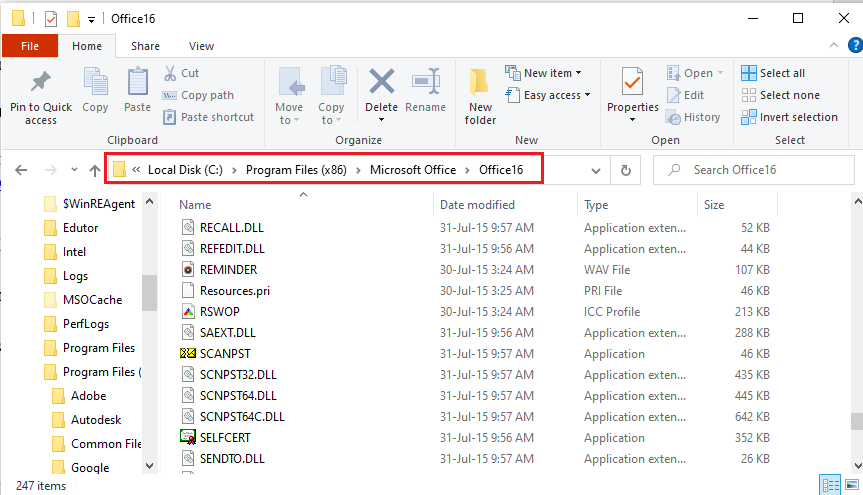Sort by the Date modified column

(x=505, y=205)
